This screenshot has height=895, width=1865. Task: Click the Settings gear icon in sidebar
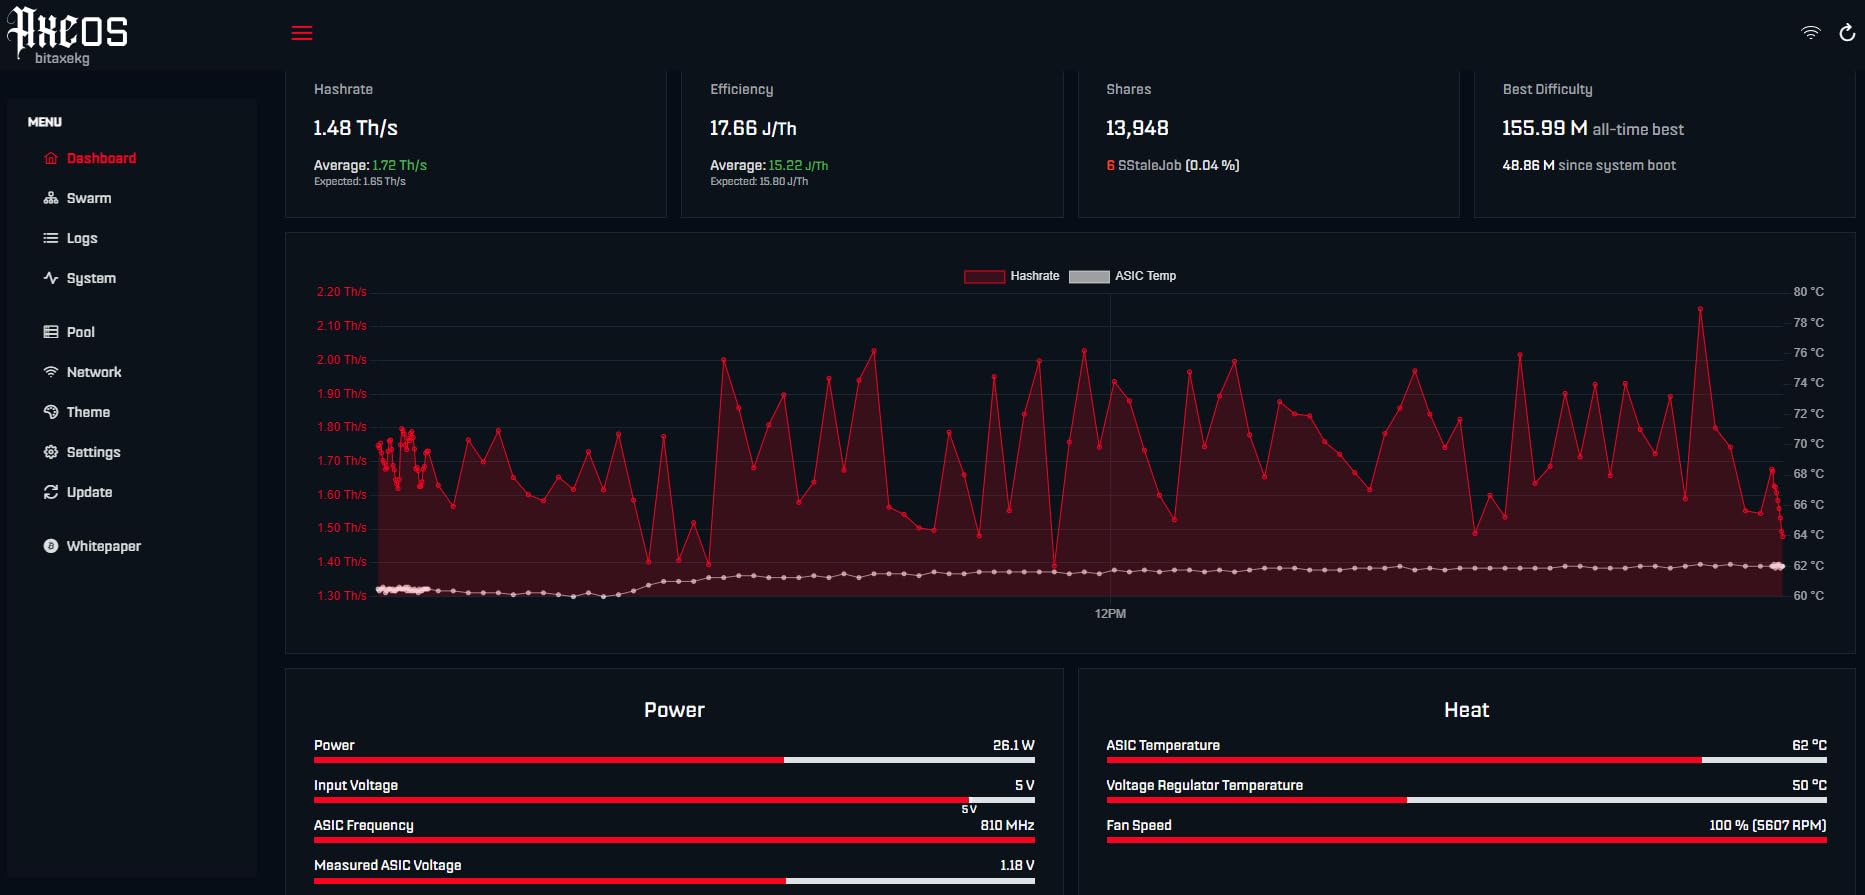51,452
